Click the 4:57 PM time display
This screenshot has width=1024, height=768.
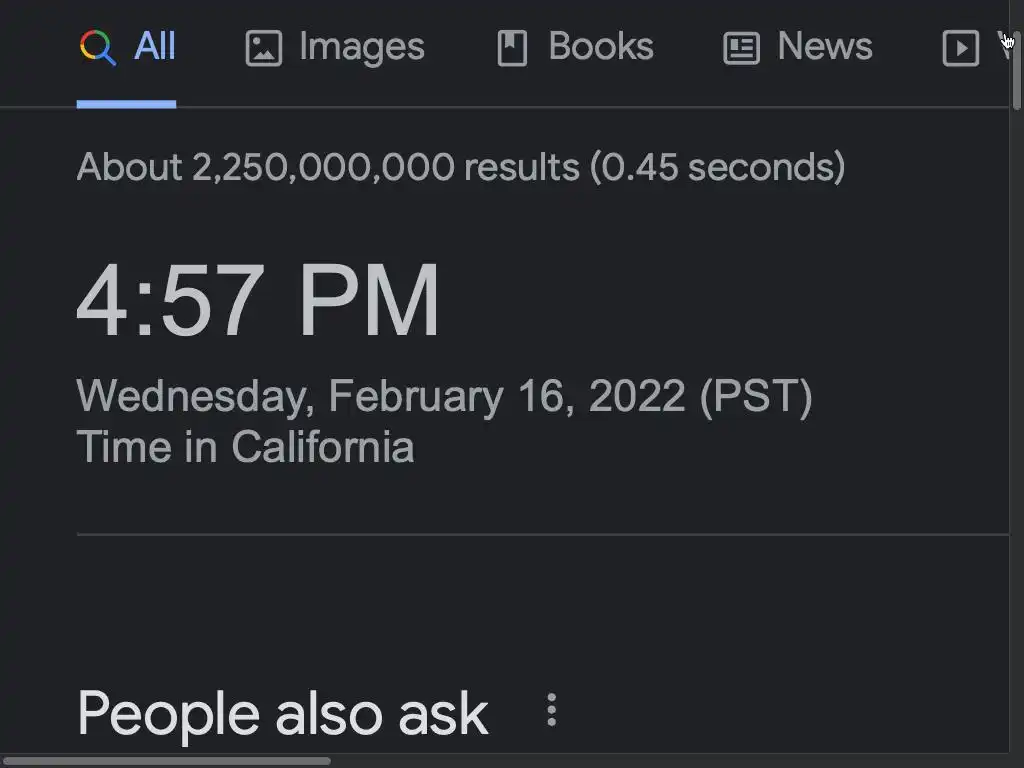pos(258,301)
